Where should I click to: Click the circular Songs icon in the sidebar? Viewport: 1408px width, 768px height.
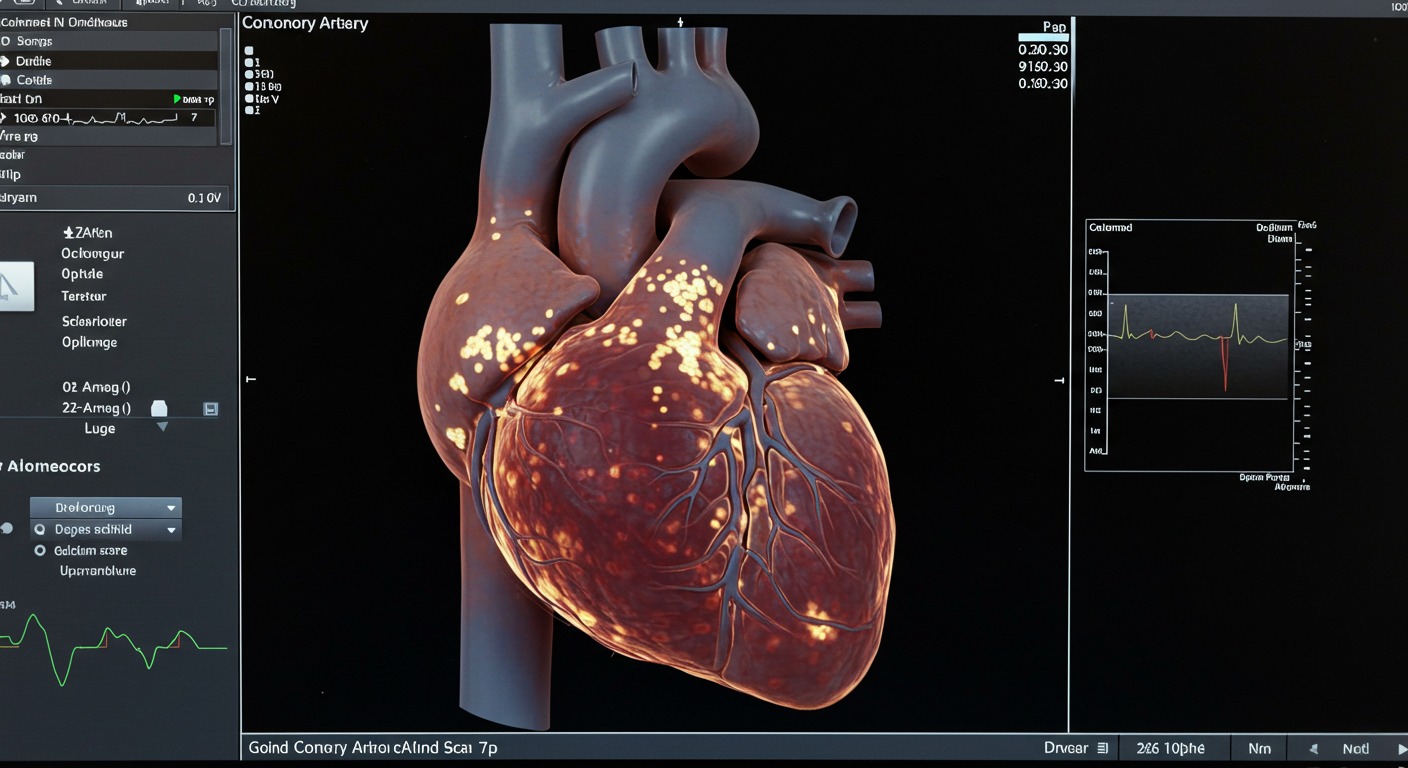[x=8, y=41]
